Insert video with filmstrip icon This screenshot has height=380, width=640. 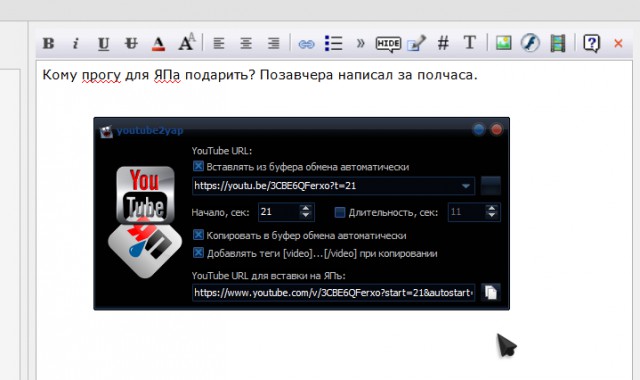[x=558, y=43]
